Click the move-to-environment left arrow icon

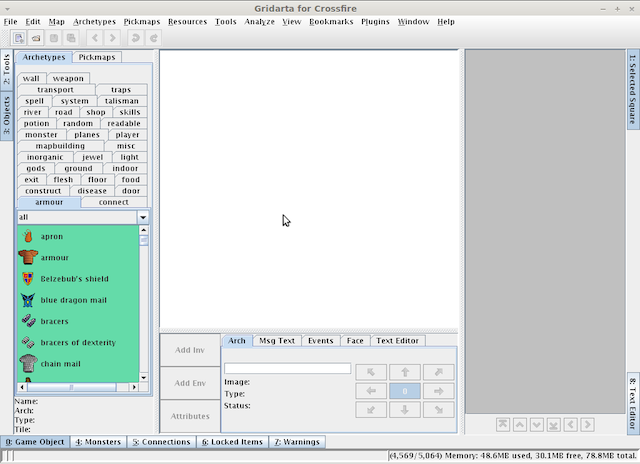tap(571, 425)
